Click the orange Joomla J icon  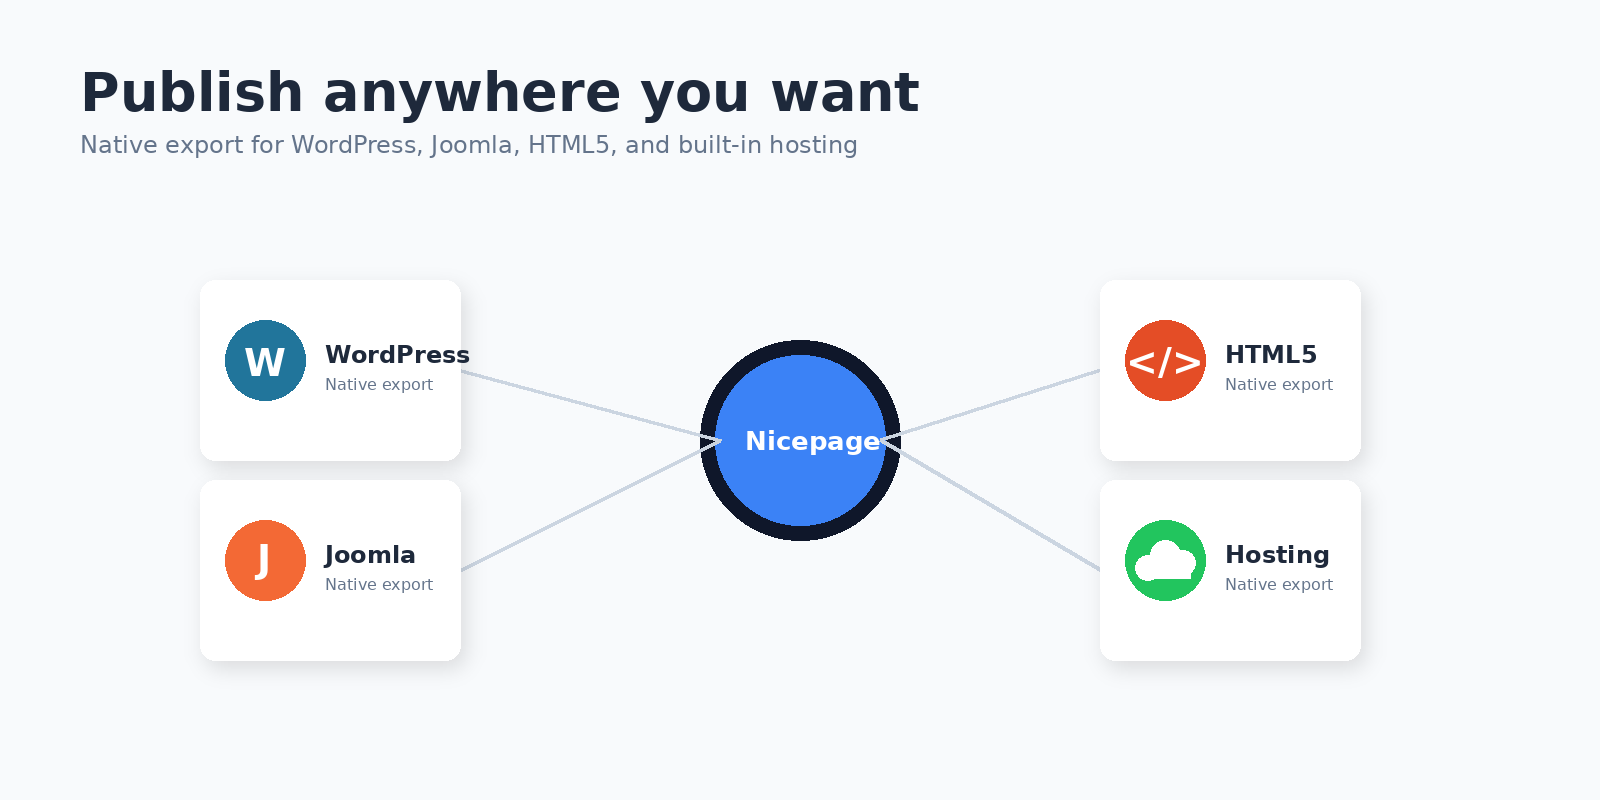pos(265,561)
